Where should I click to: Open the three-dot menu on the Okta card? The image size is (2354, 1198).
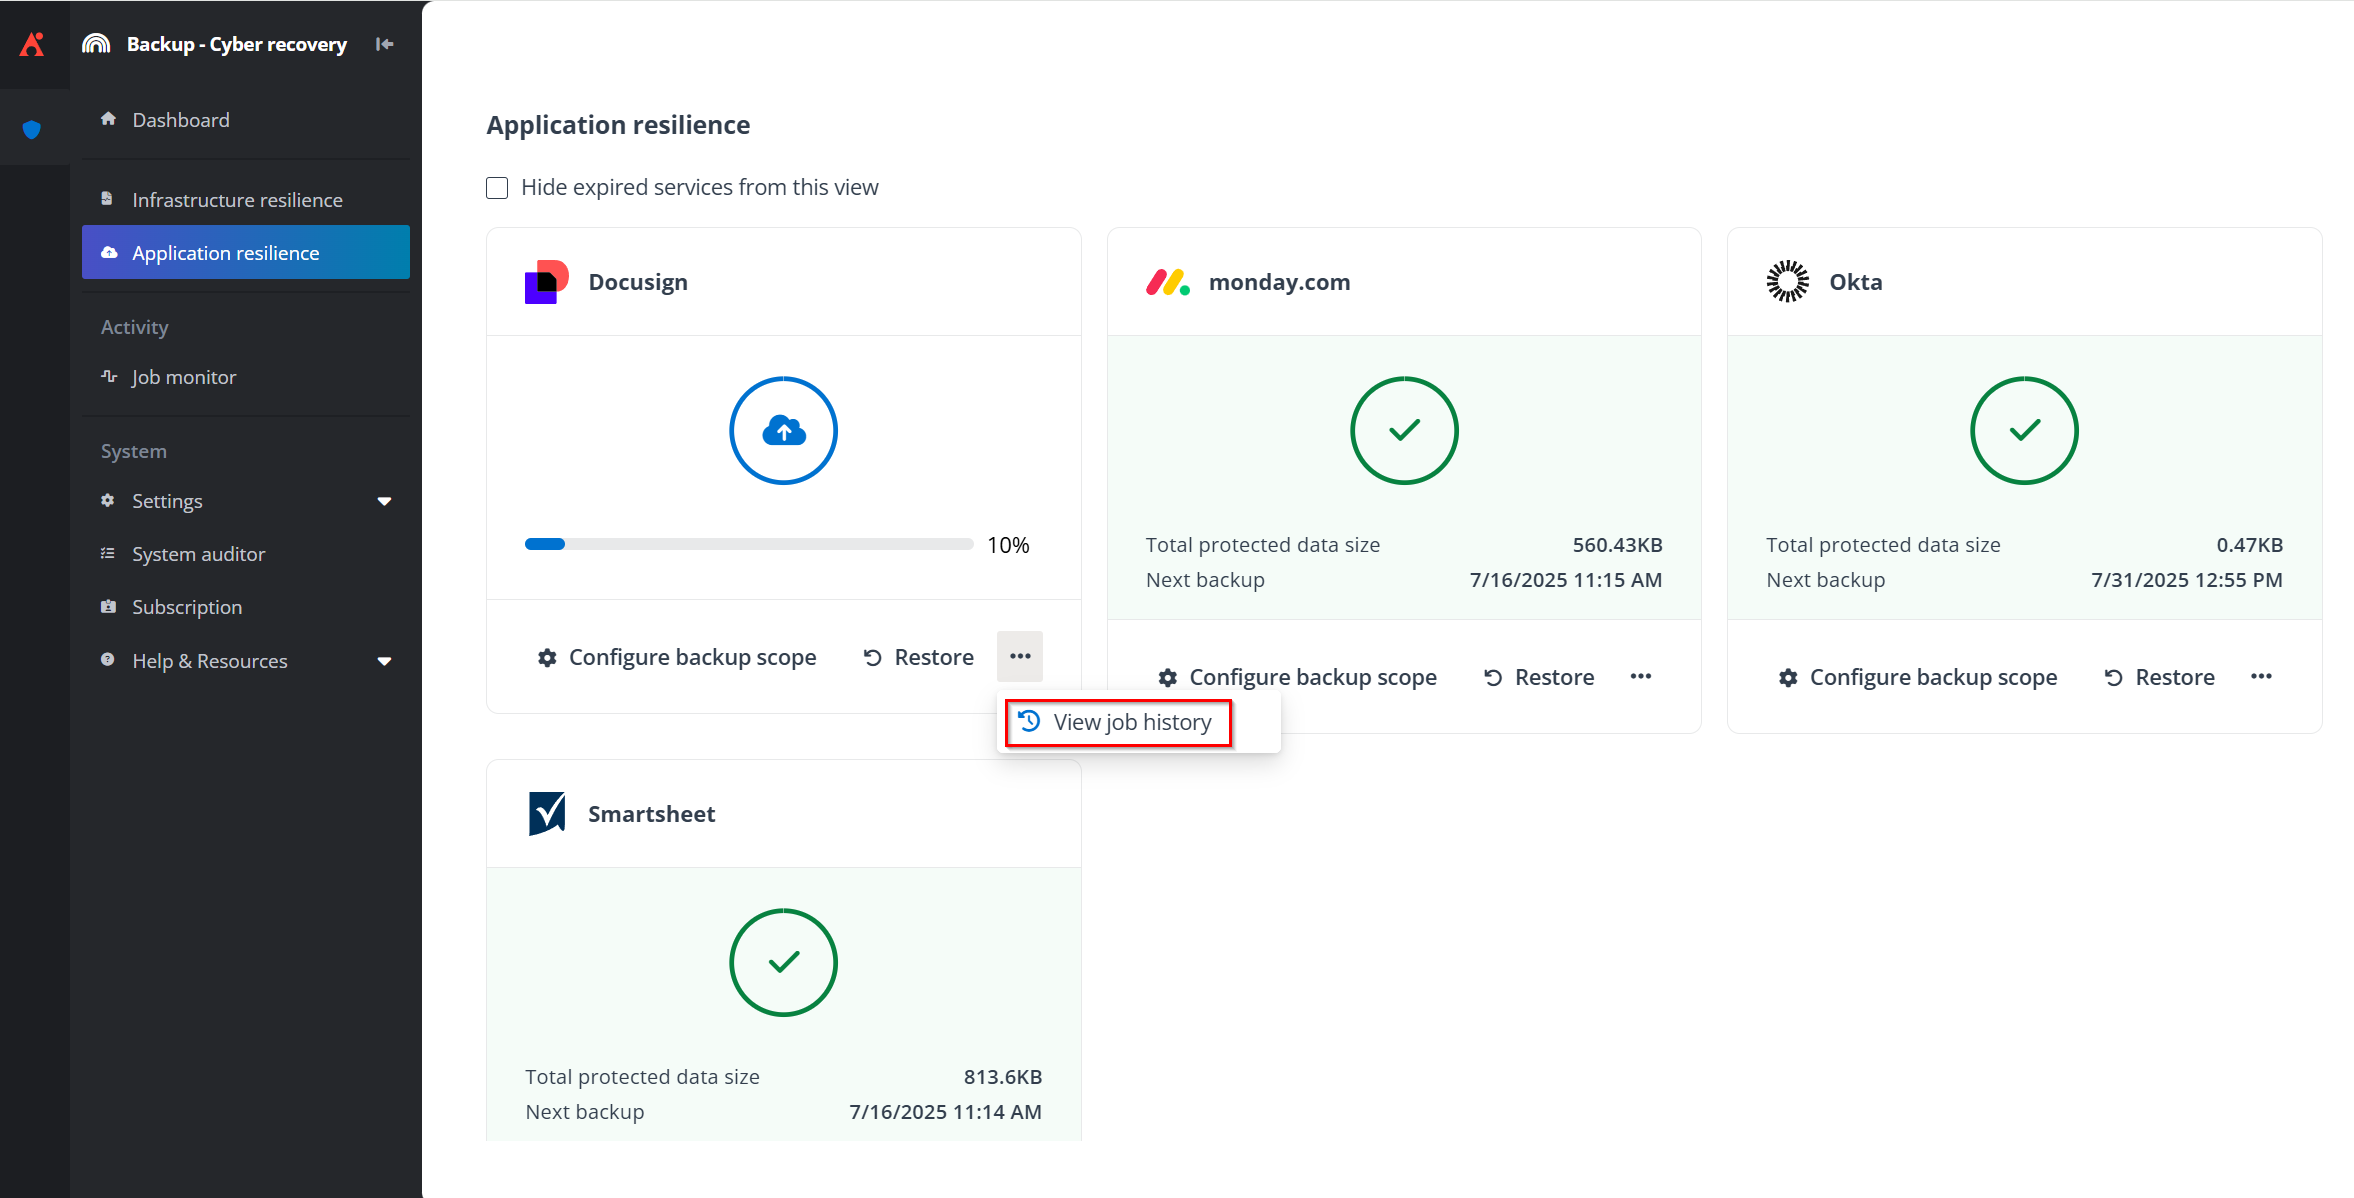pyautogui.click(x=2262, y=676)
